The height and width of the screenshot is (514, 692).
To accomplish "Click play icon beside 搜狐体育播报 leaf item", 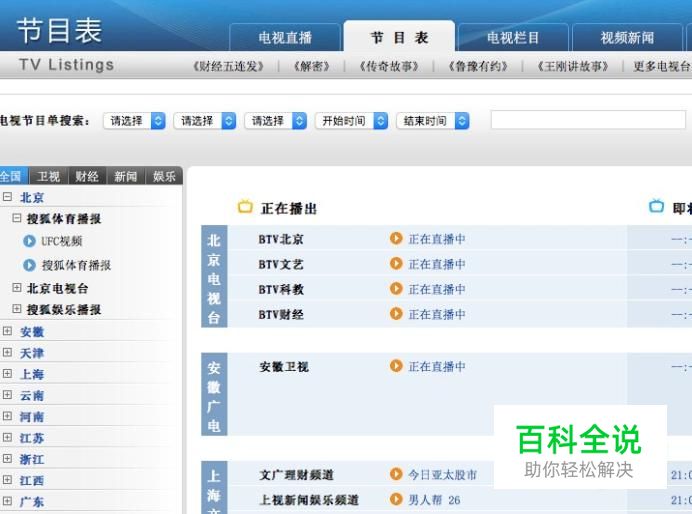I will 29,265.
